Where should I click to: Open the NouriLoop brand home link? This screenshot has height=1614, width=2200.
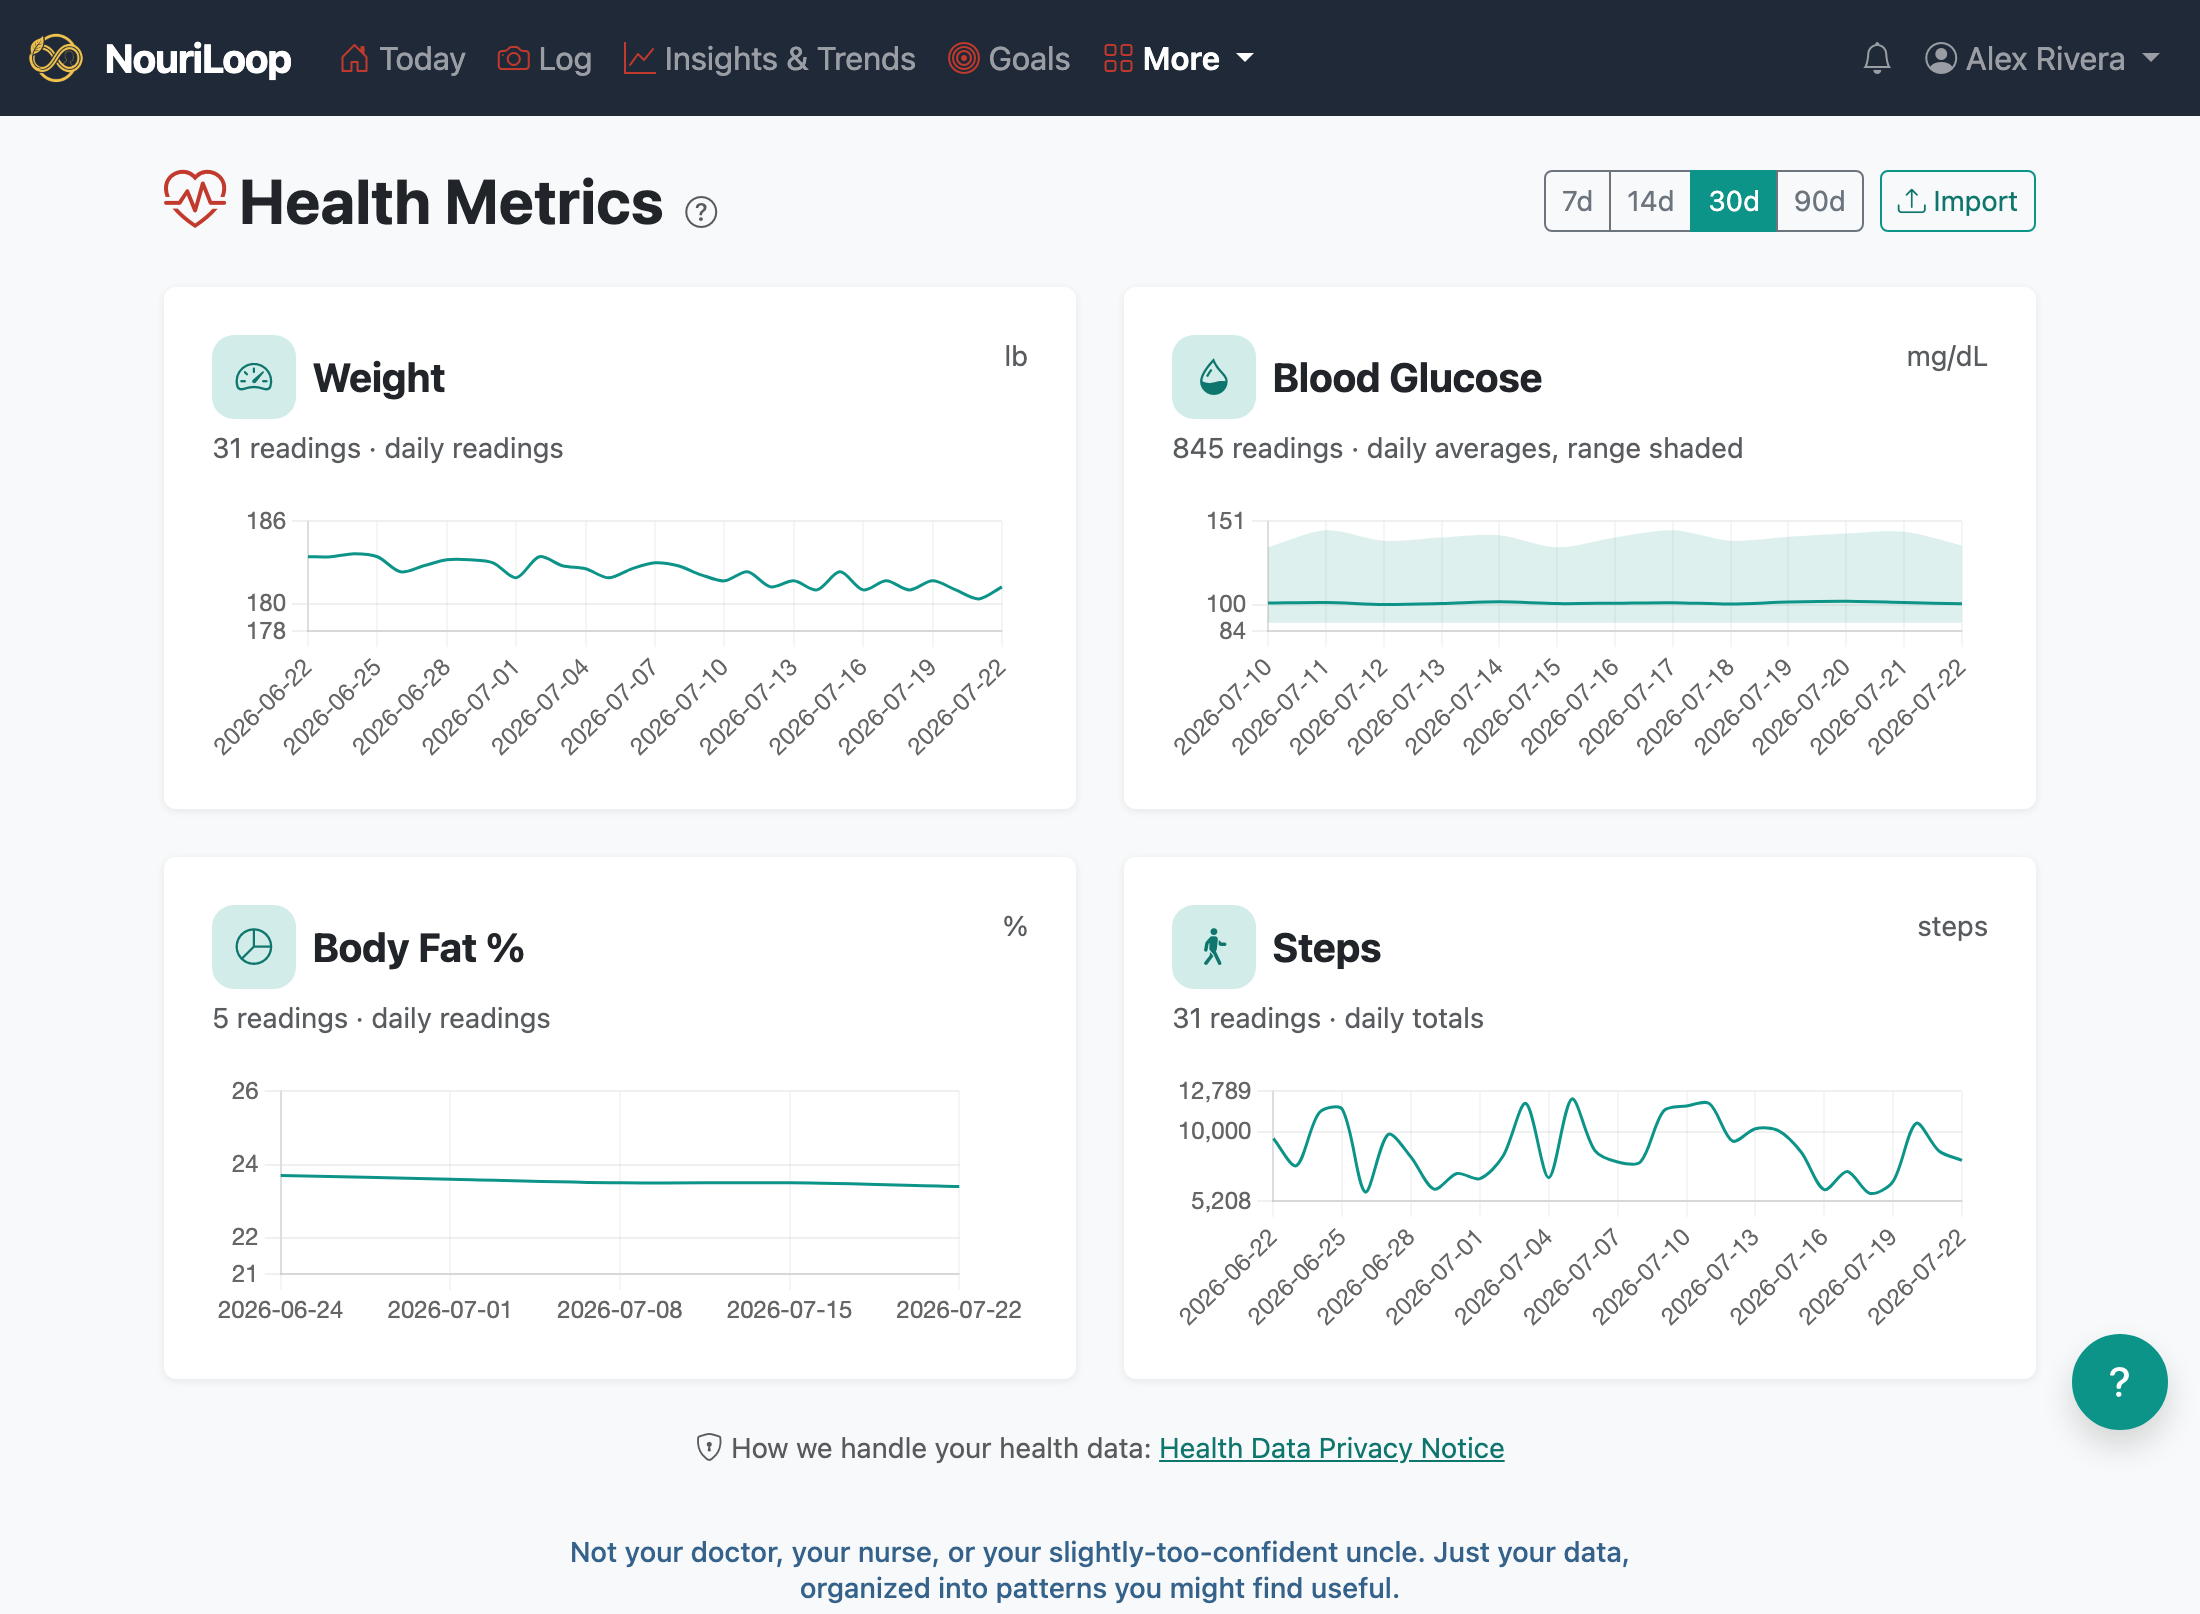[161, 58]
